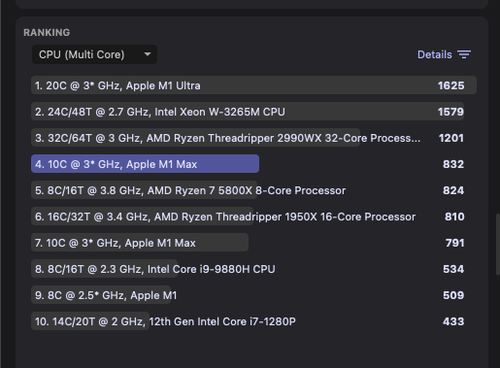Select the 8C Apple M1 row
This screenshot has width=500, height=368.
pyautogui.click(x=254, y=295)
